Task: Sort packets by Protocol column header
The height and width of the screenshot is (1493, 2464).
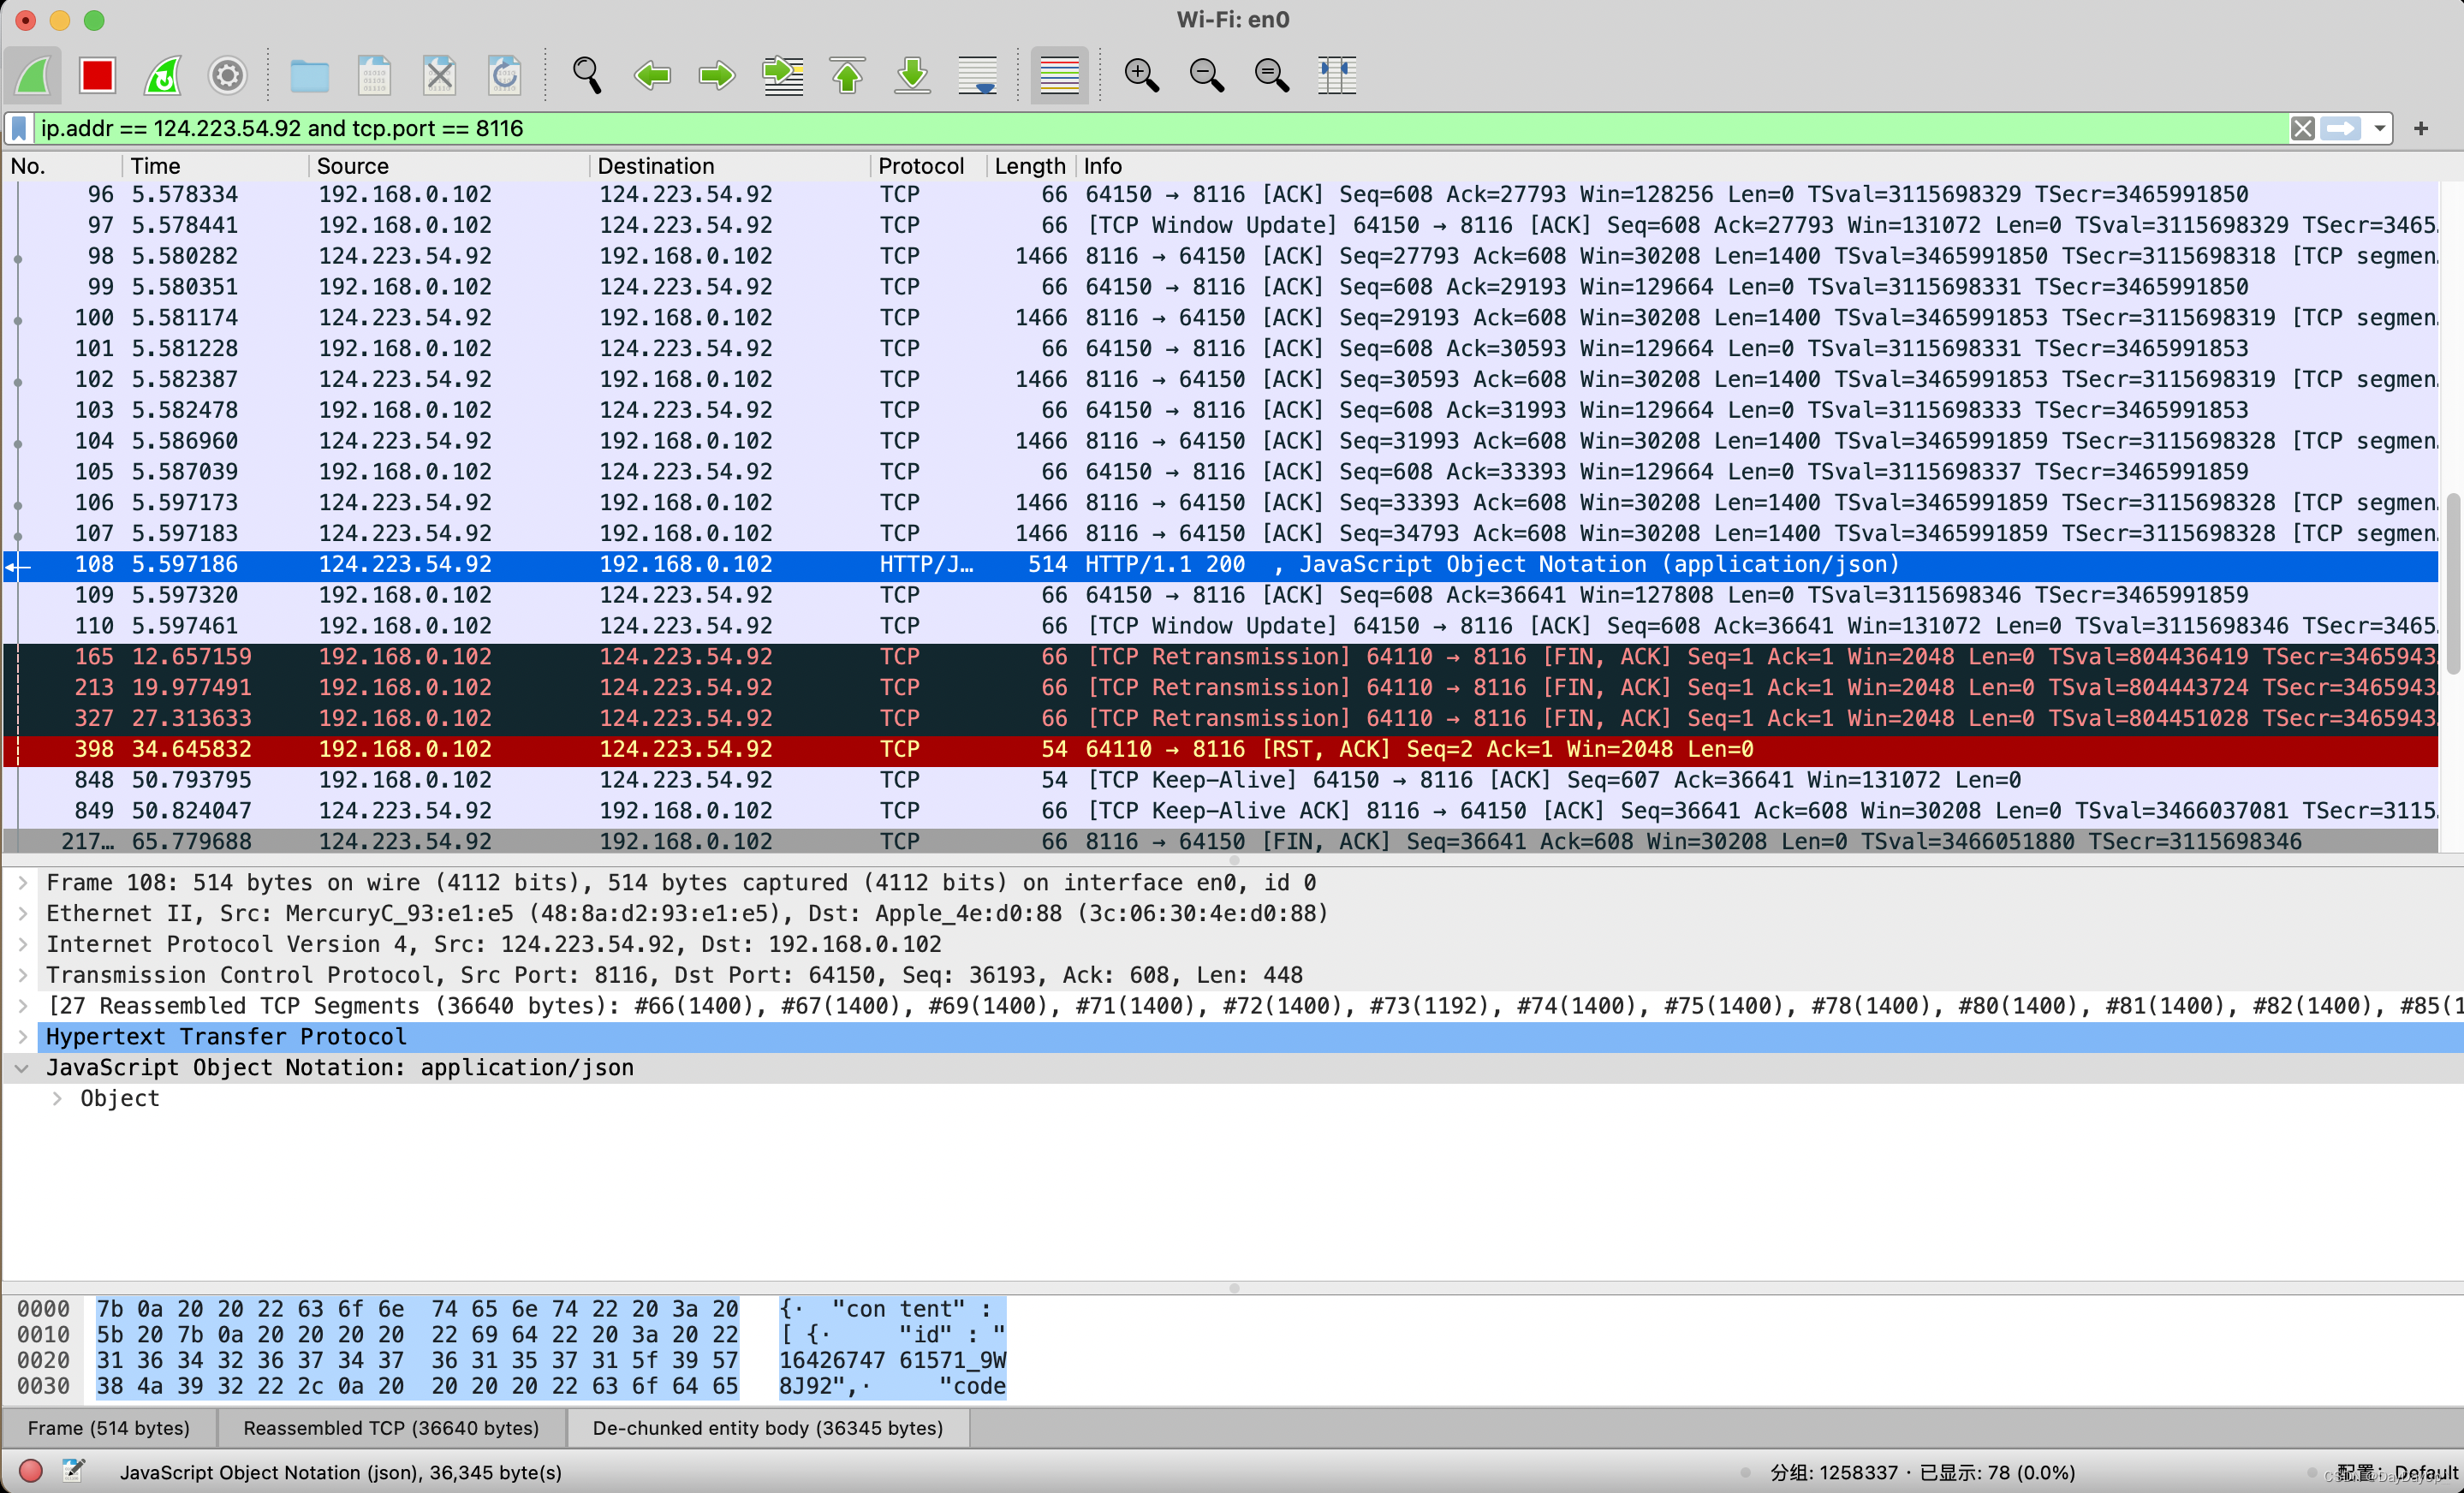Action: coord(920,166)
